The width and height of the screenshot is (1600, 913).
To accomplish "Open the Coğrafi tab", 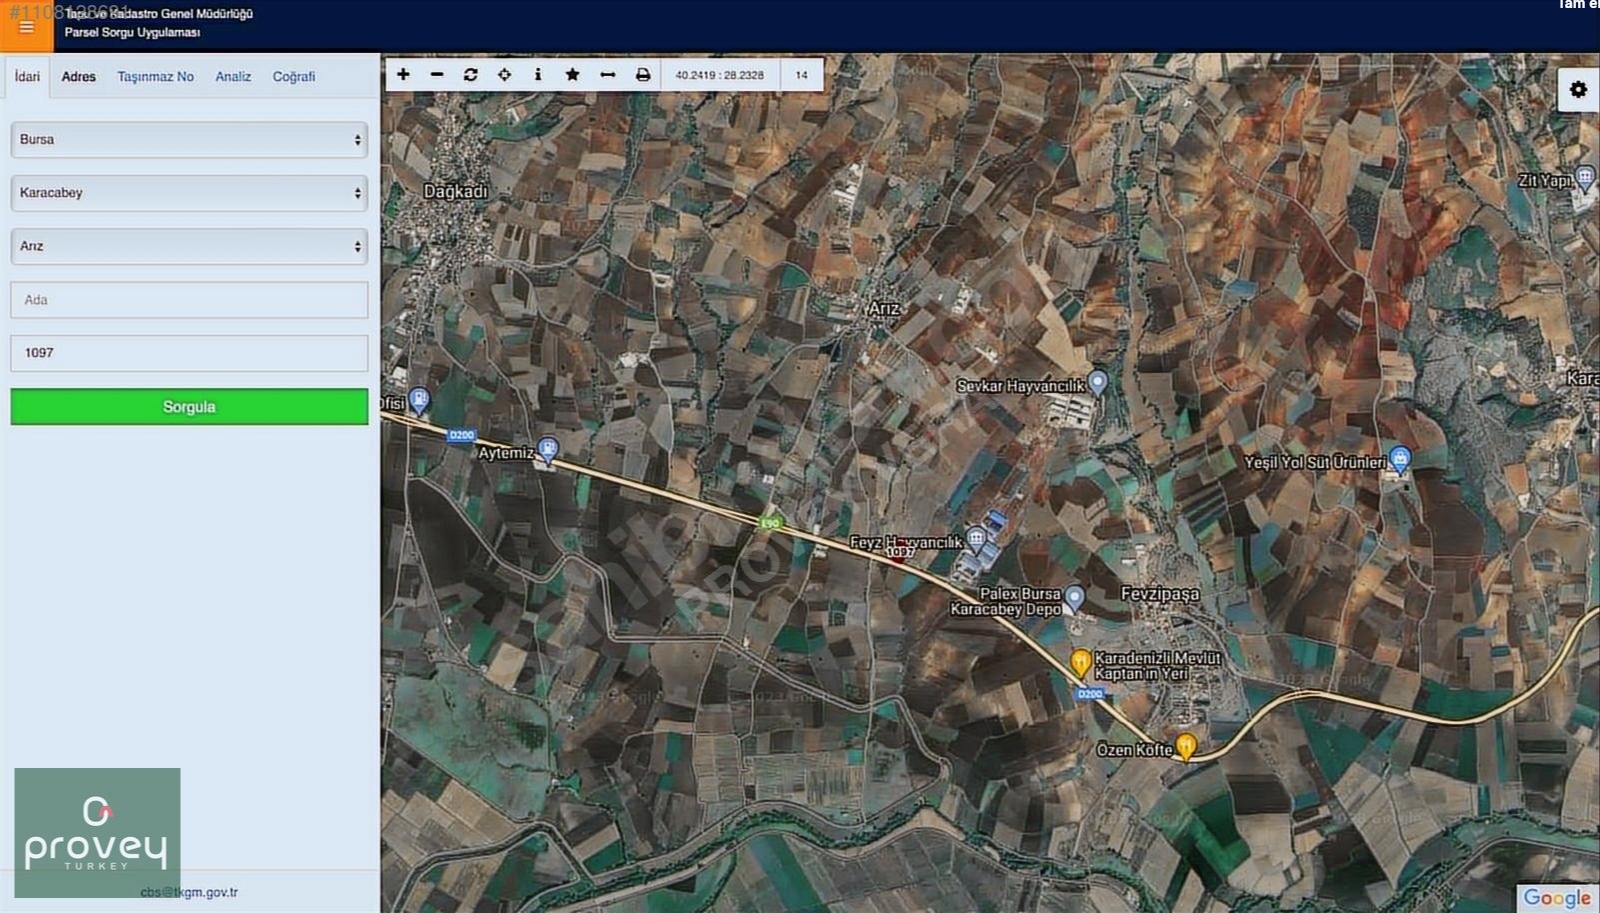I will click(294, 76).
